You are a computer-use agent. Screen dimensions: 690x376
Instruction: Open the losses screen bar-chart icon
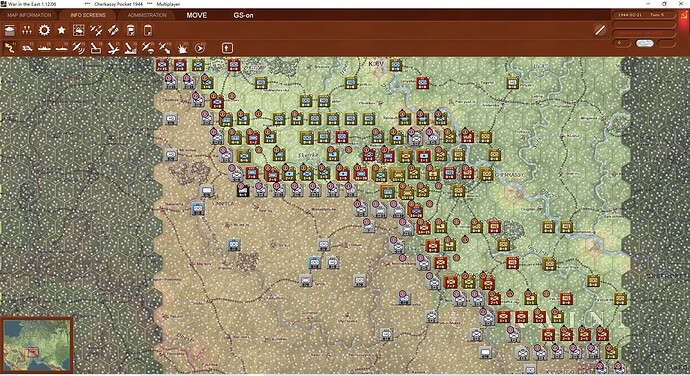coord(27,30)
